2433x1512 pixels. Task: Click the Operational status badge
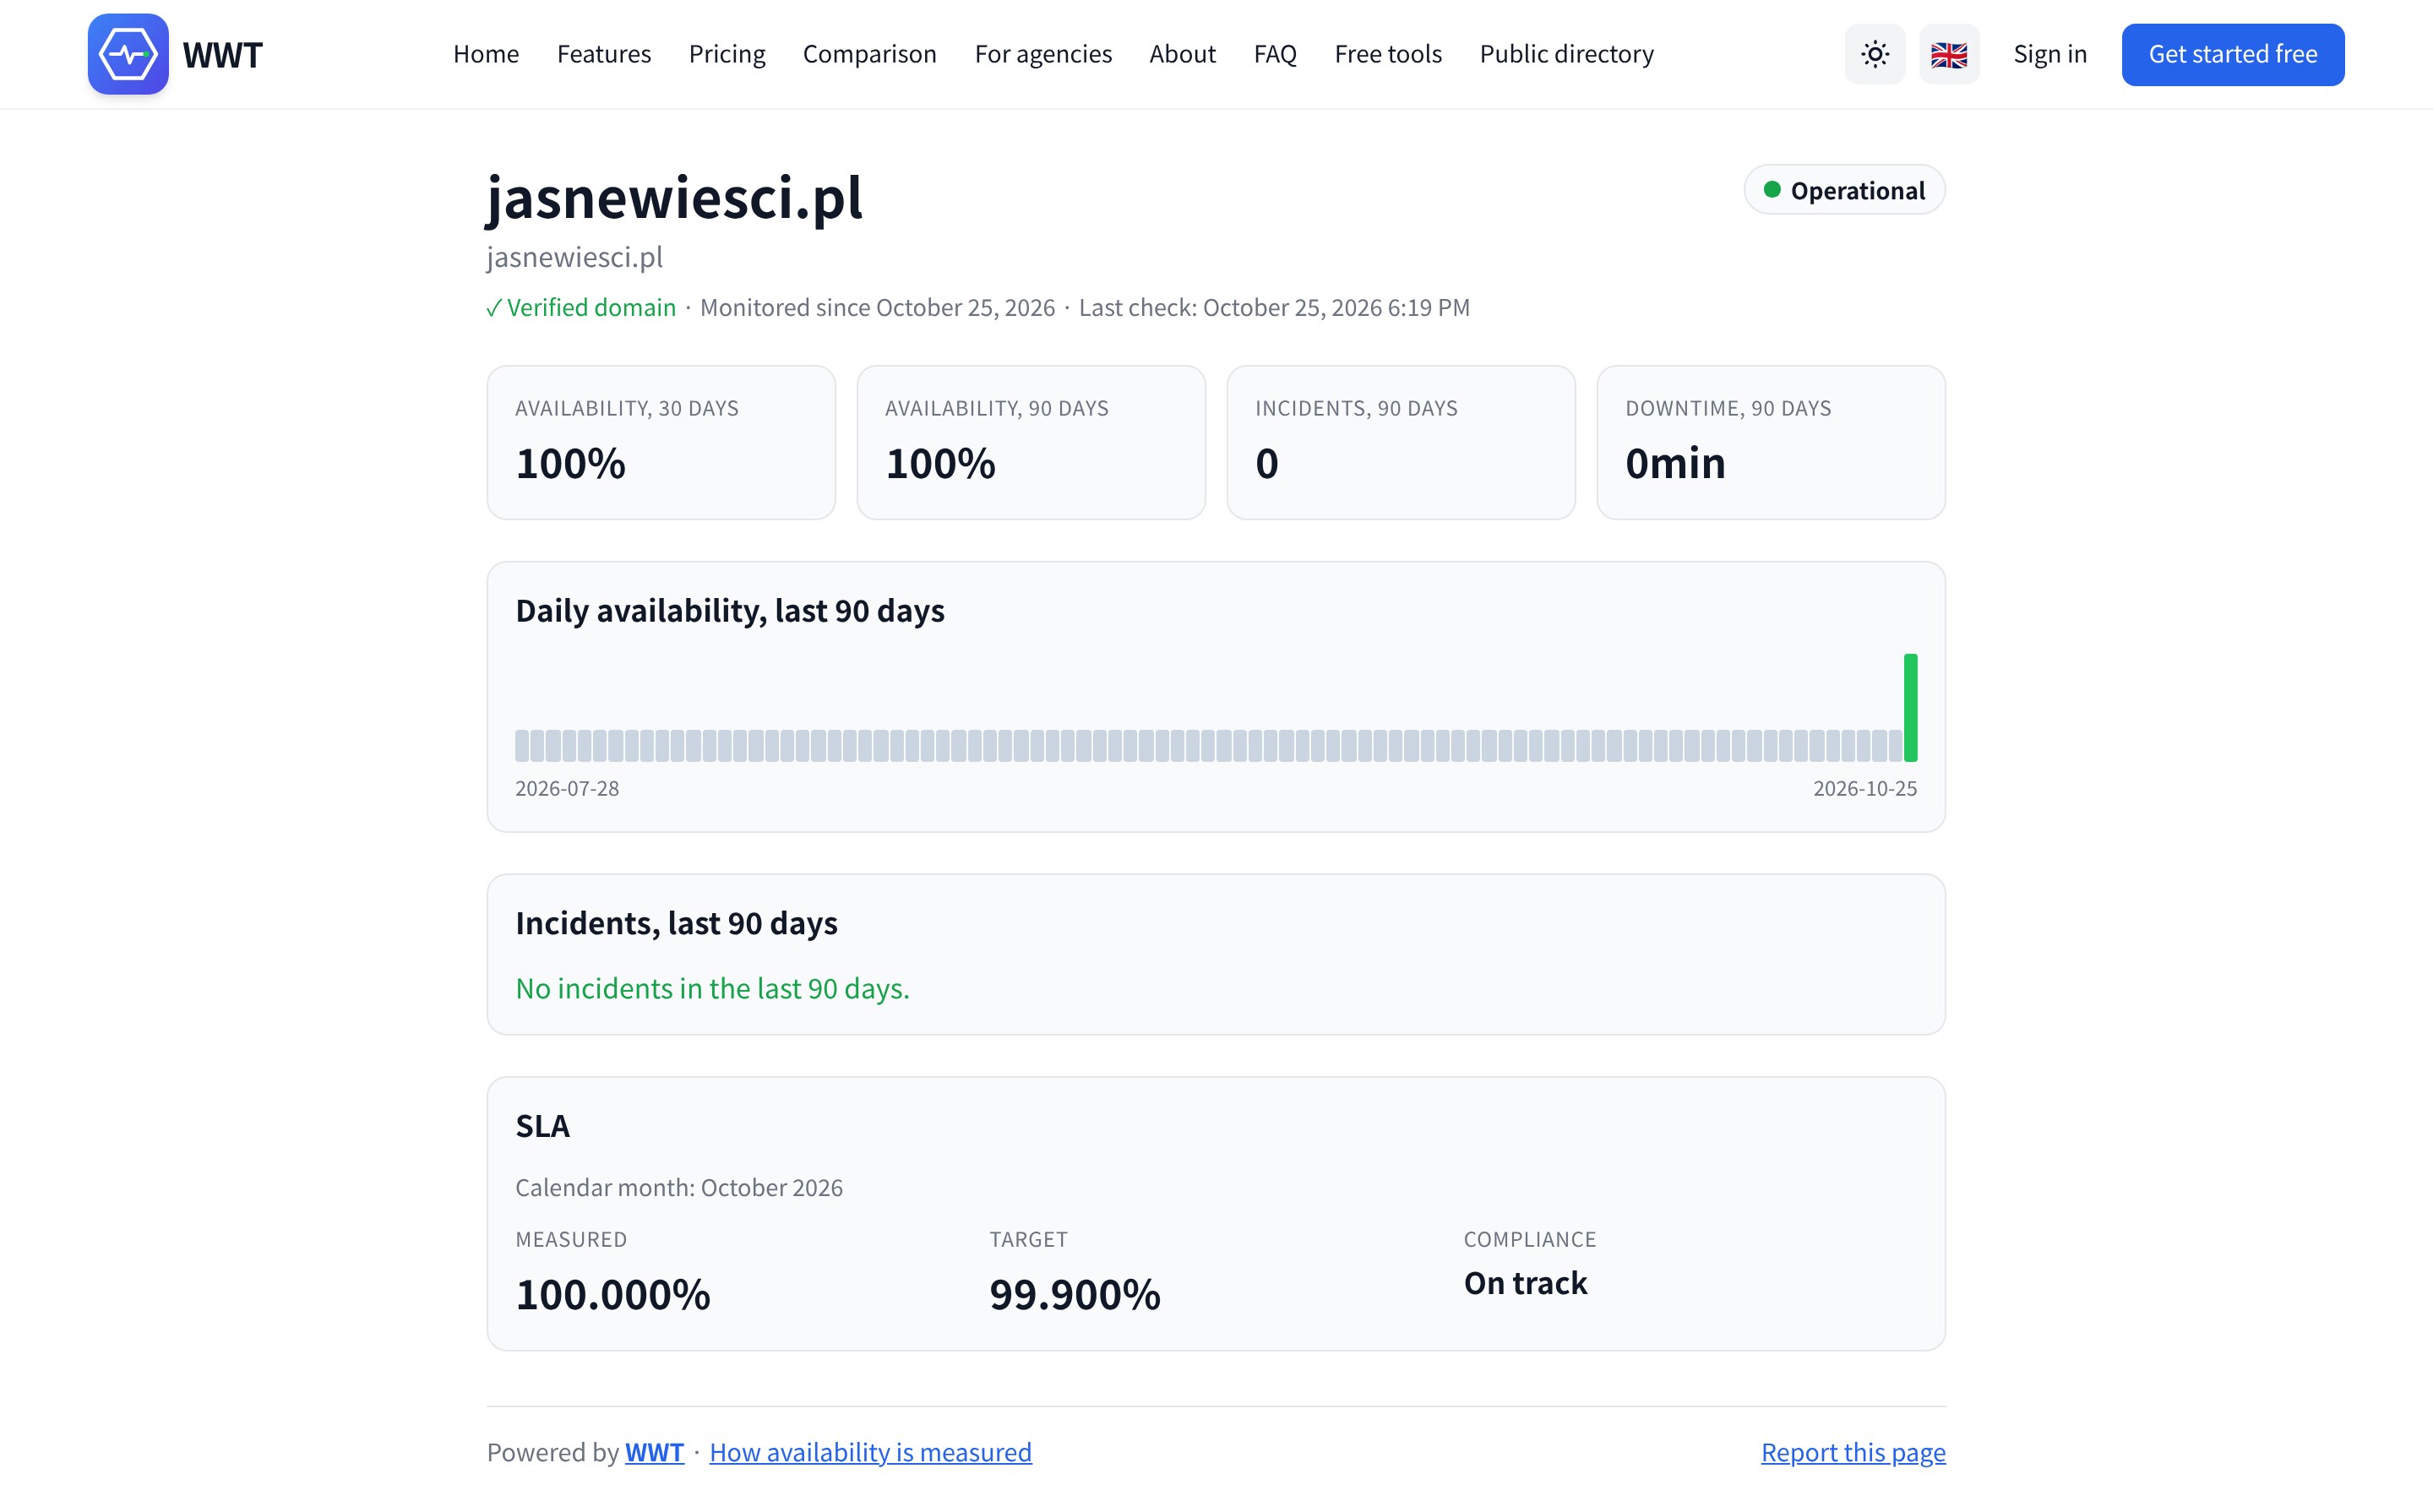point(1844,190)
